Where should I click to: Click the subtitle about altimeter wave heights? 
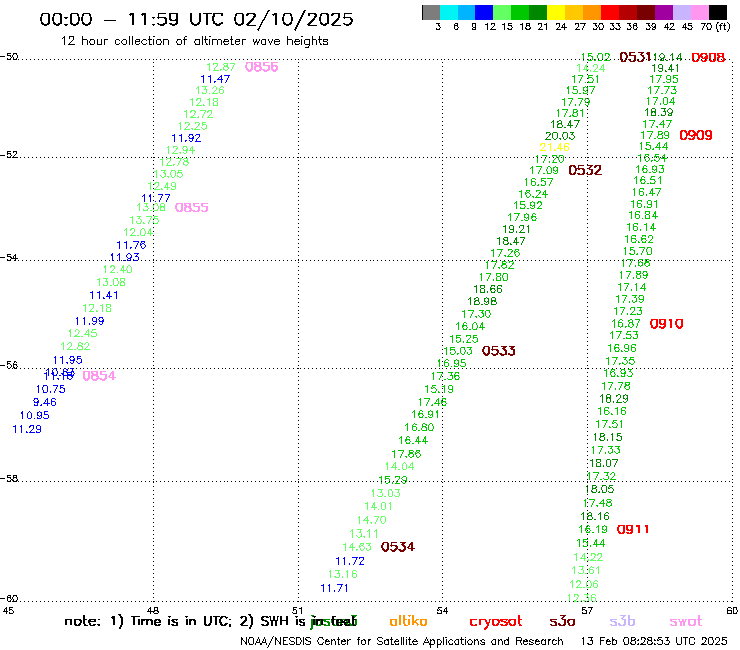tap(195, 41)
